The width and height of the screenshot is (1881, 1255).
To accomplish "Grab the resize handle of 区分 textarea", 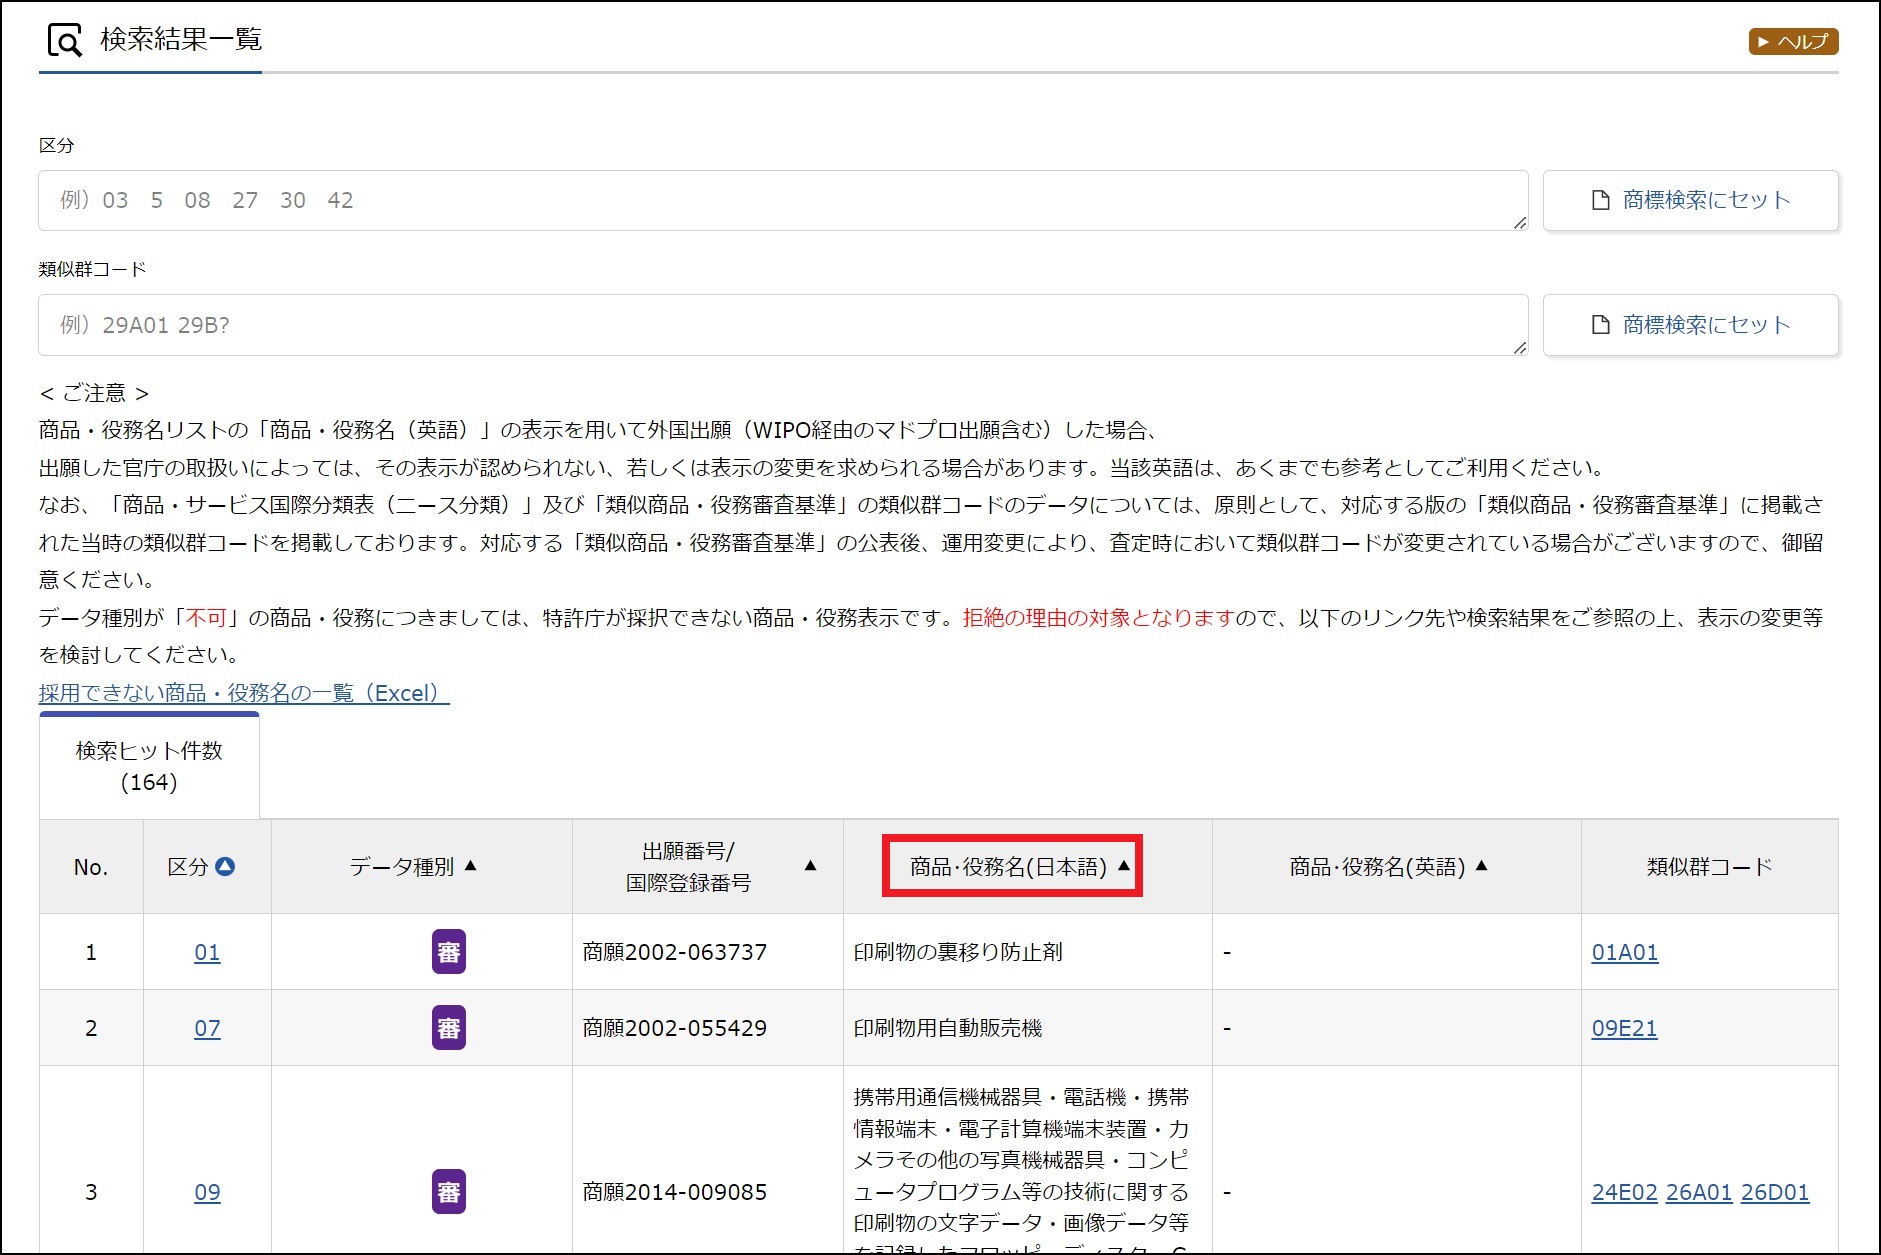I will [1519, 223].
